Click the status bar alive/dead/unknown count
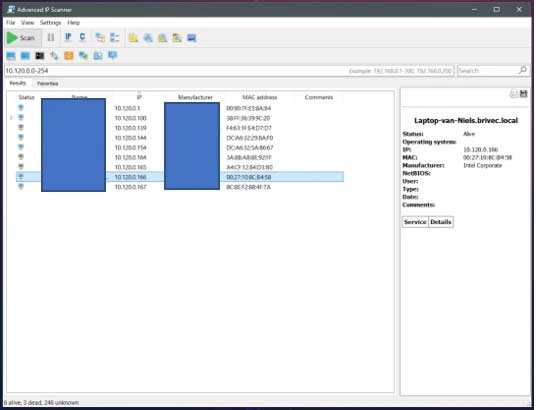Image resolution: width=536 pixels, height=410 pixels. click(41, 403)
